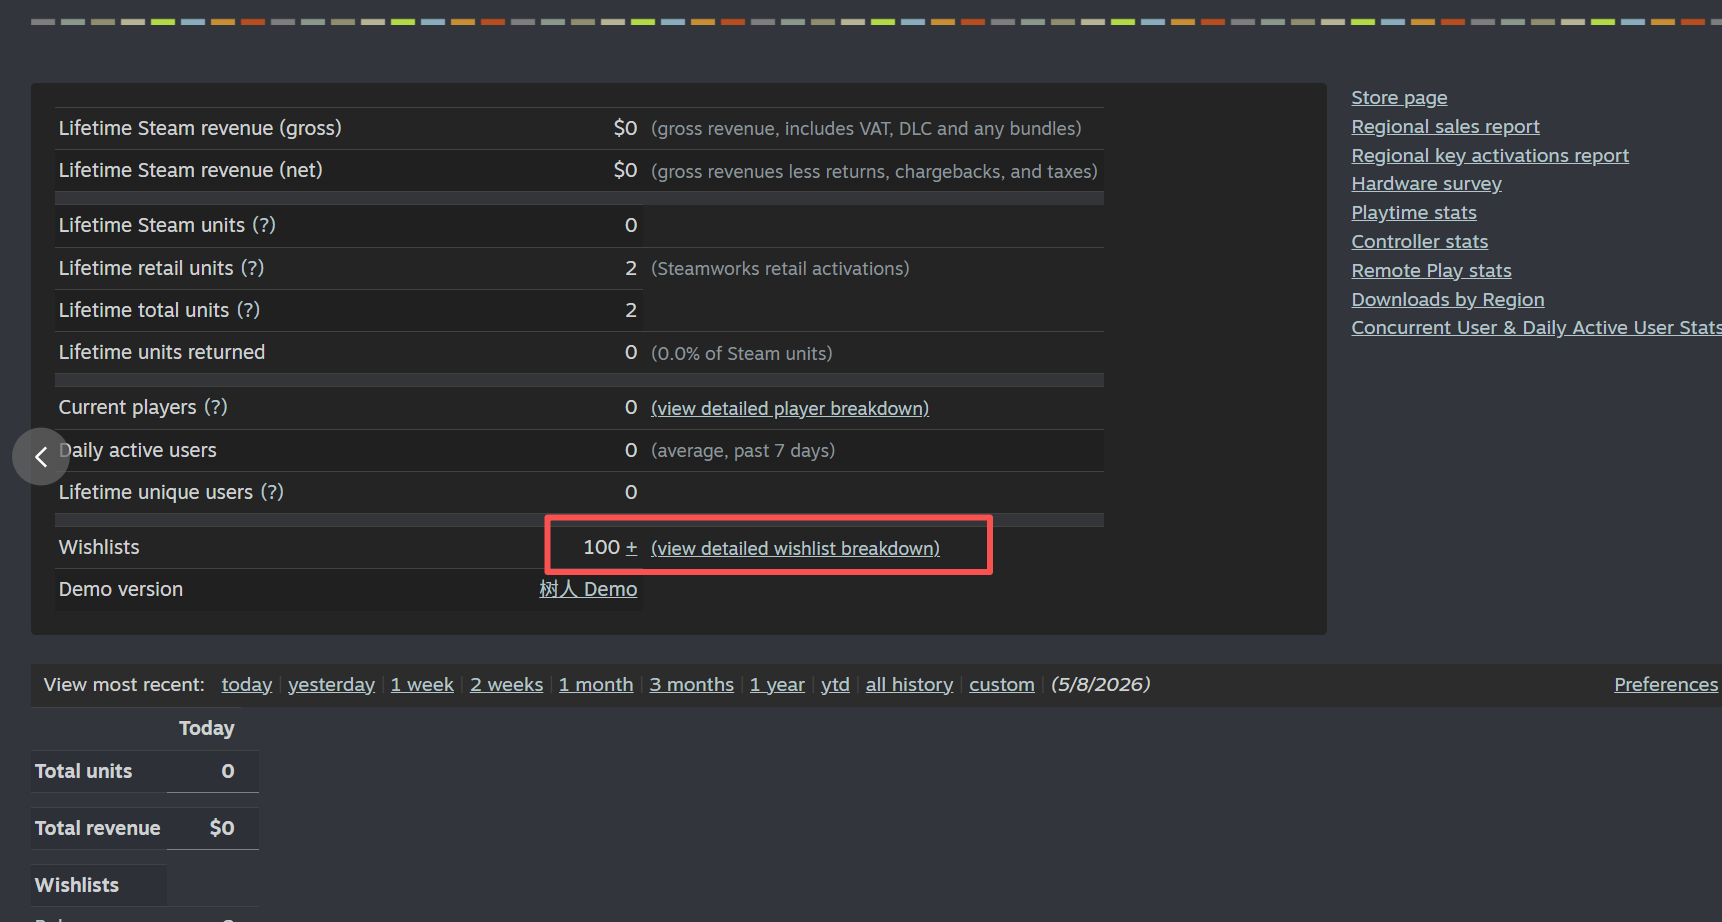1722x922 pixels.
Task: View detailed wishlist breakdown
Action: click(795, 548)
